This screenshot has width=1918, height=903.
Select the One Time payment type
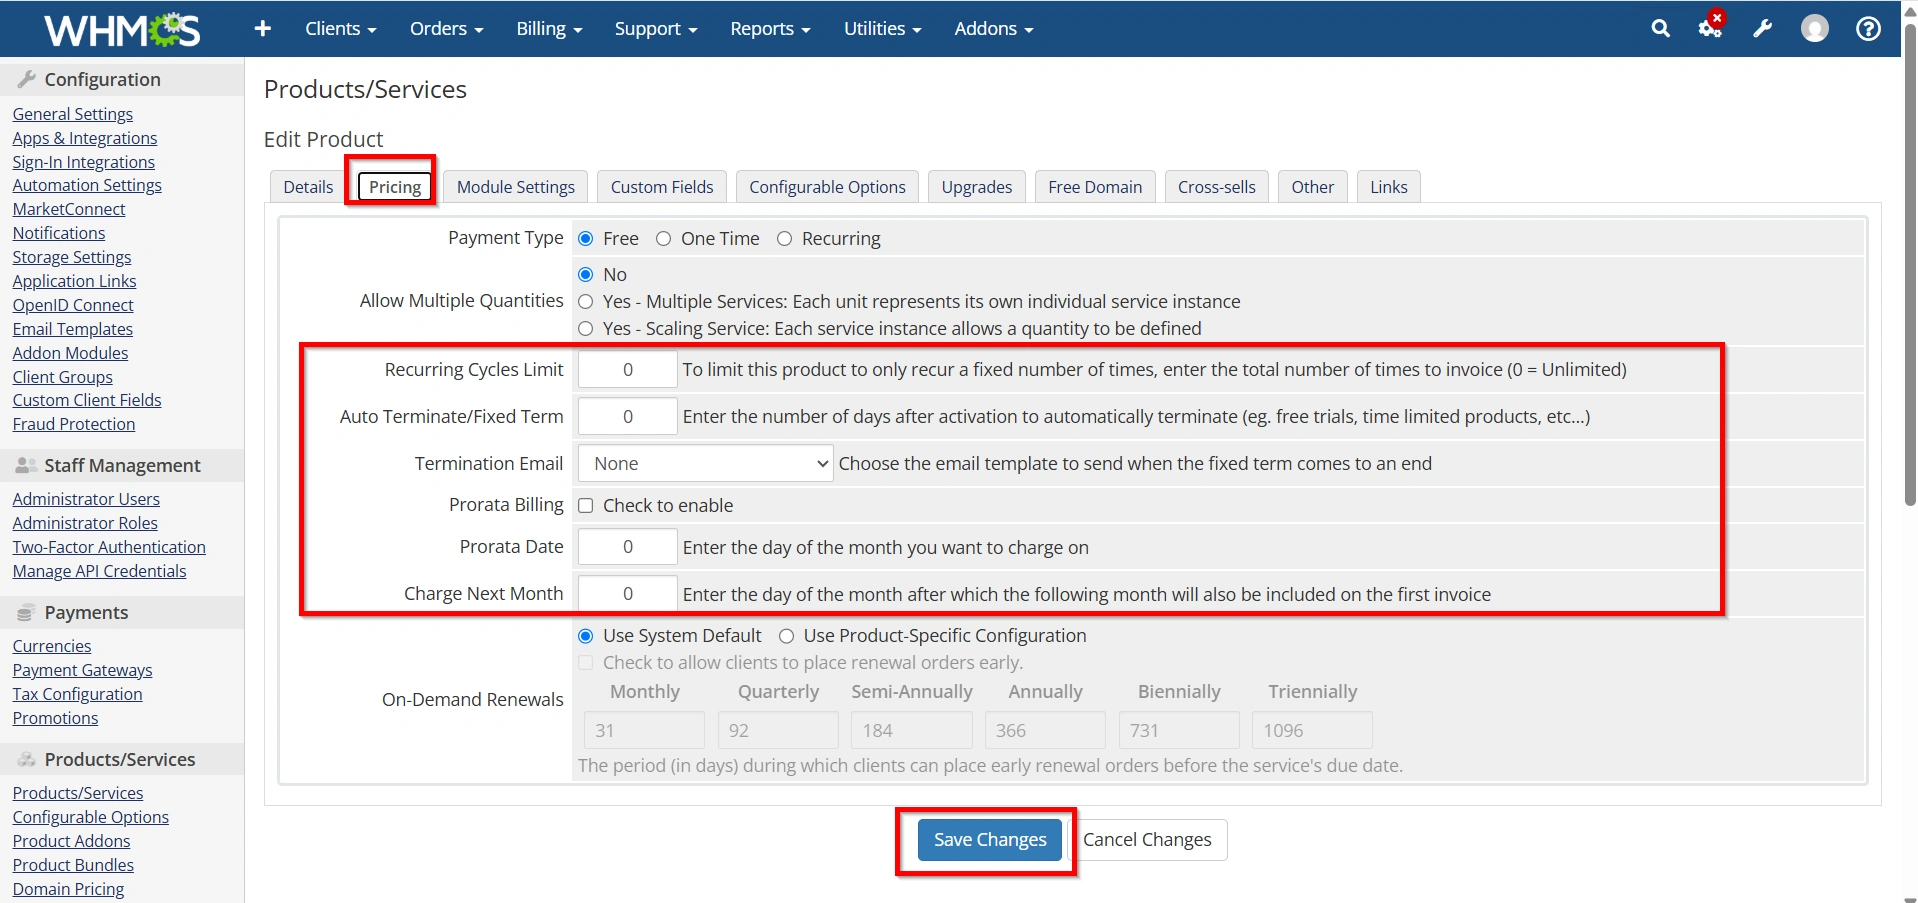pyautogui.click(x=663, y=239)
